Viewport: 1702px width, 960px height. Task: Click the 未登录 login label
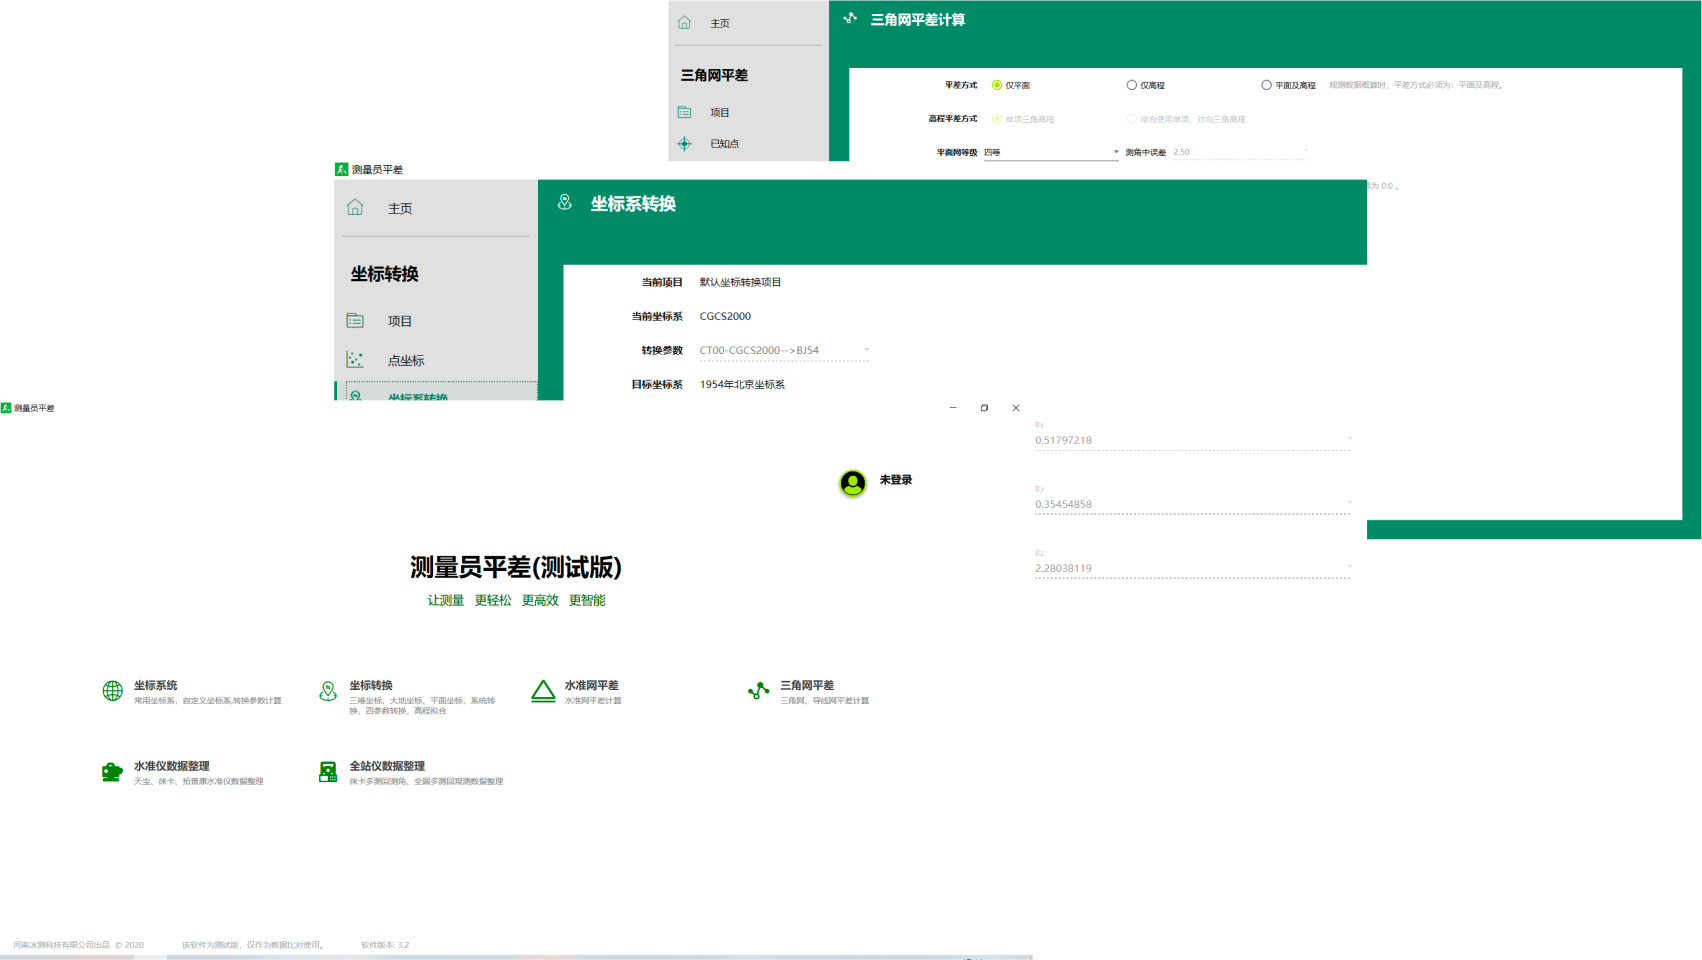click(896, 480)
